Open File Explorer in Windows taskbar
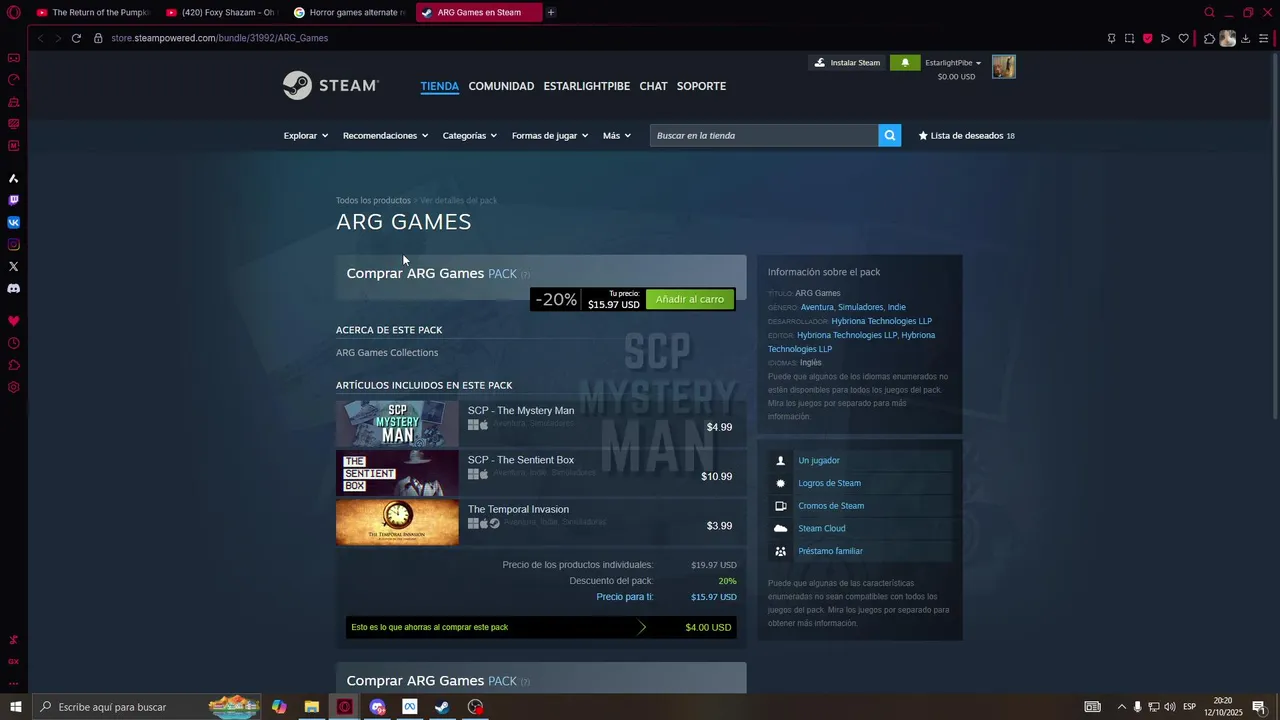 tap(312, 707)
